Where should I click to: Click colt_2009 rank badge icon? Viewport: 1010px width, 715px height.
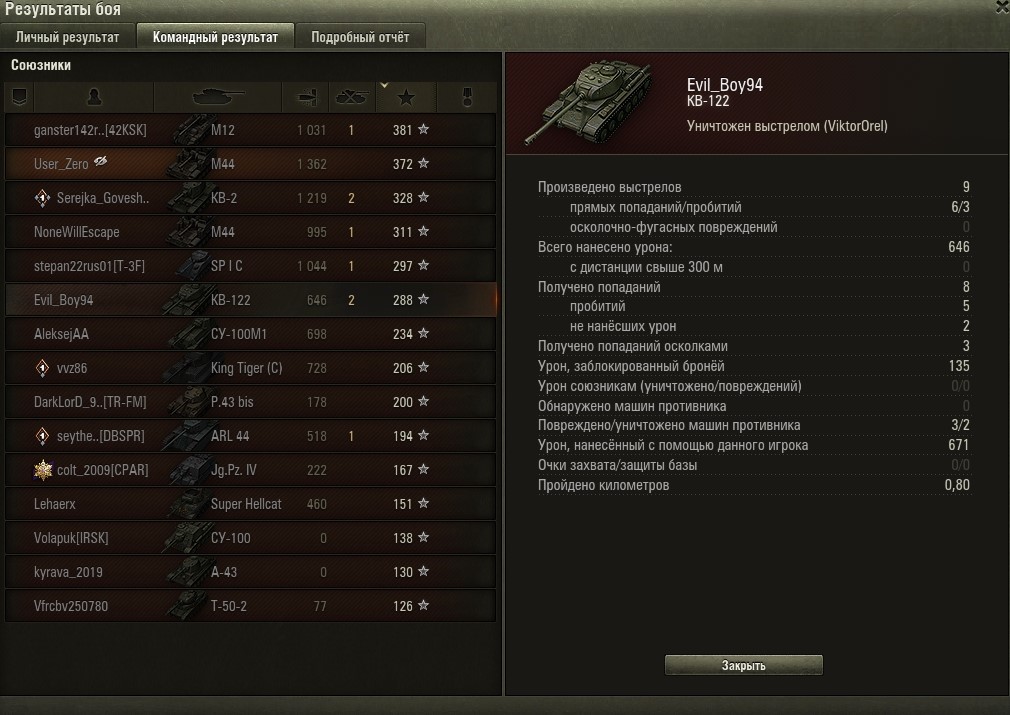pos(43,470)
